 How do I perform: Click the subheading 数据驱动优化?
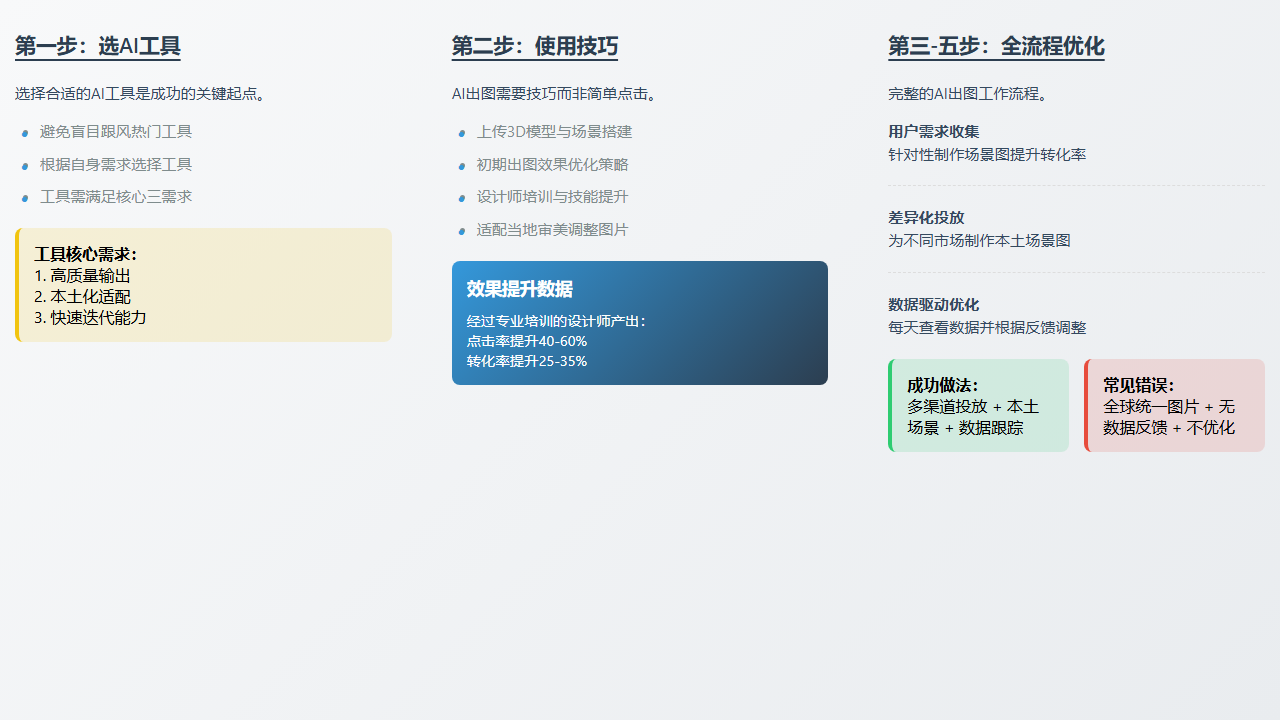[x=934, y=304]
